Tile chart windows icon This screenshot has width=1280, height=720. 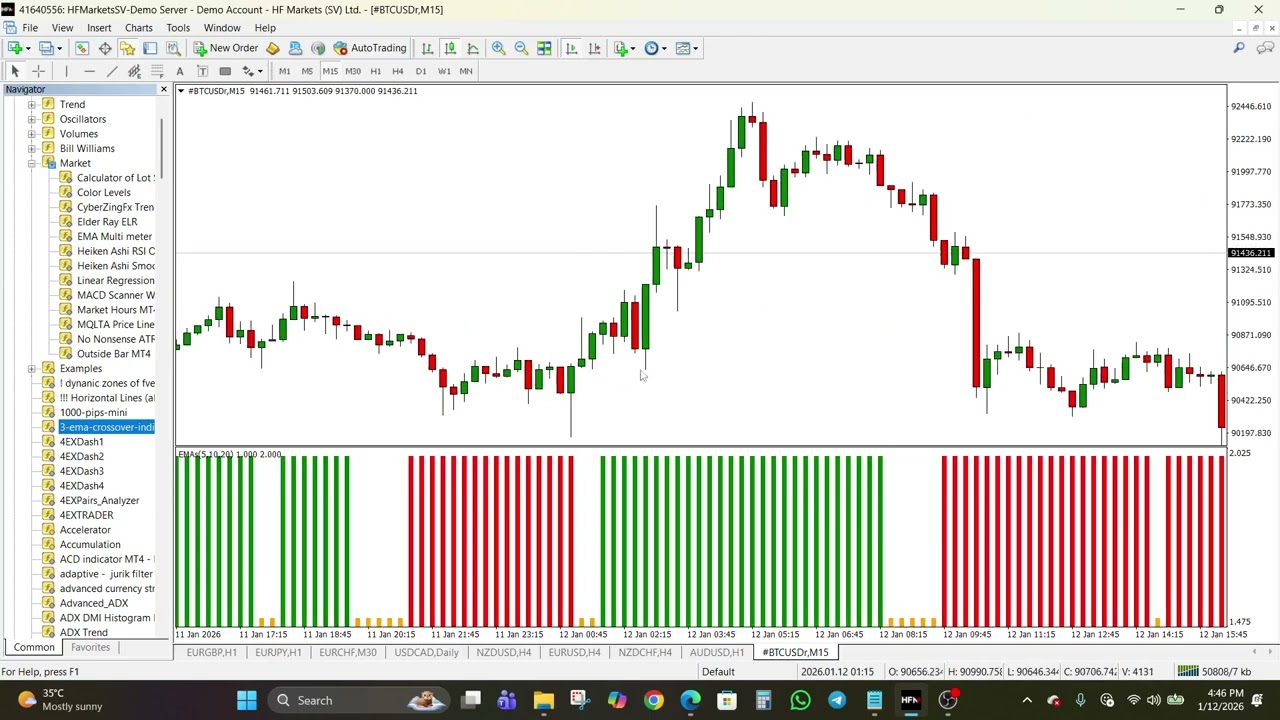544,48
